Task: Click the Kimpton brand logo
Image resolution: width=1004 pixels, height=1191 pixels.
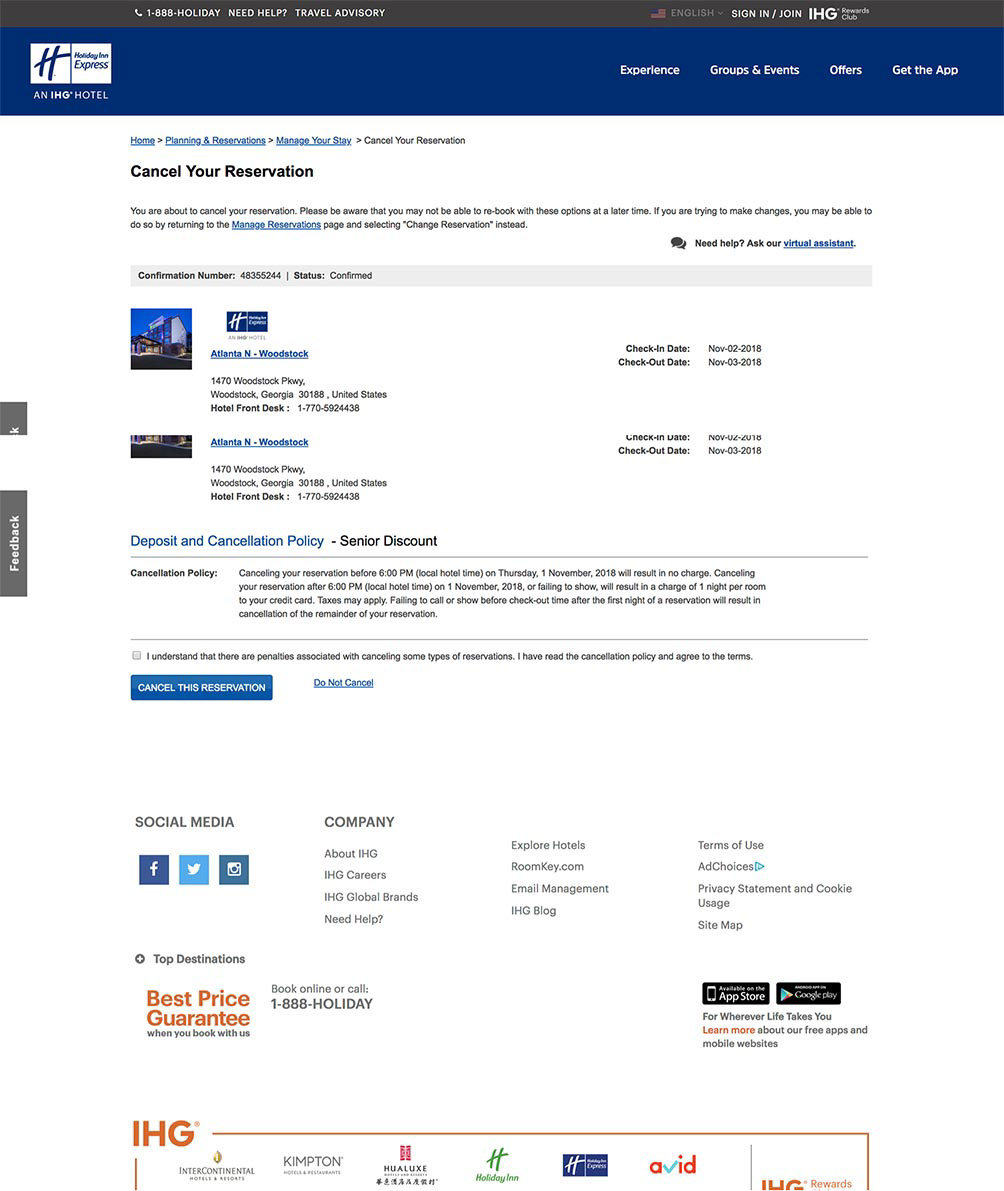Action: (313, 1164)
